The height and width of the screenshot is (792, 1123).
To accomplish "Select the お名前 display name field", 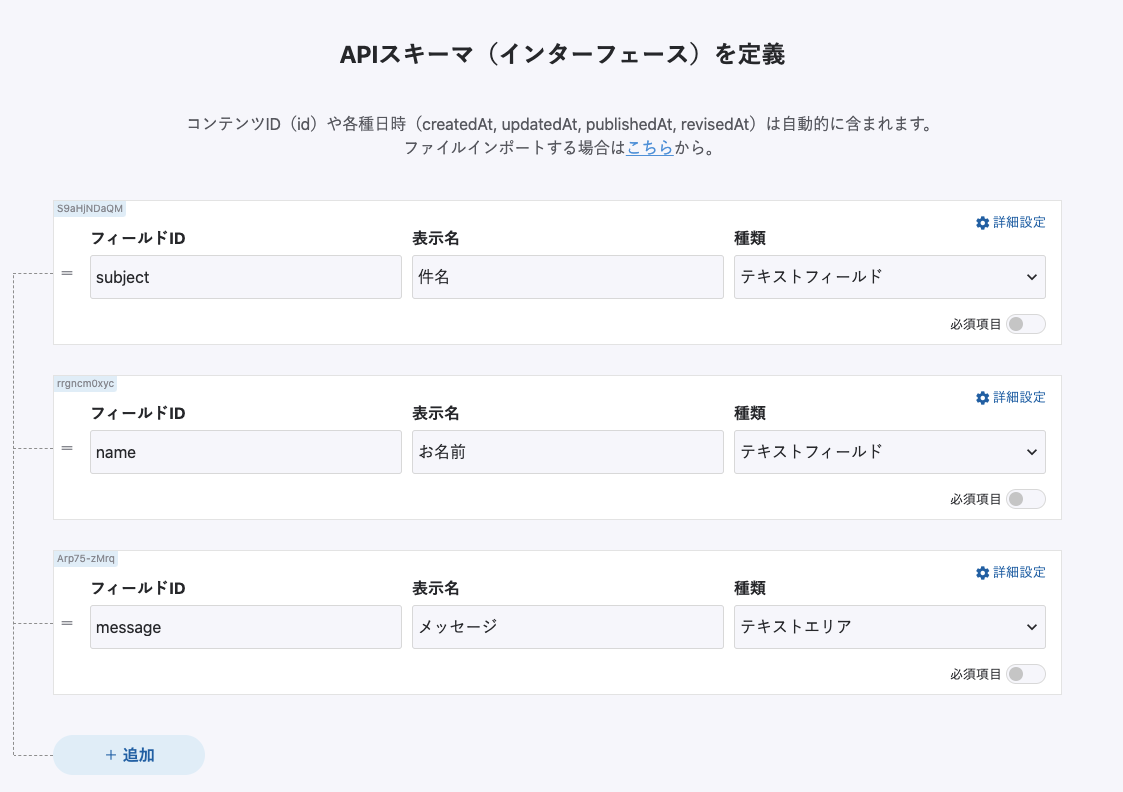I will [567, 452].
